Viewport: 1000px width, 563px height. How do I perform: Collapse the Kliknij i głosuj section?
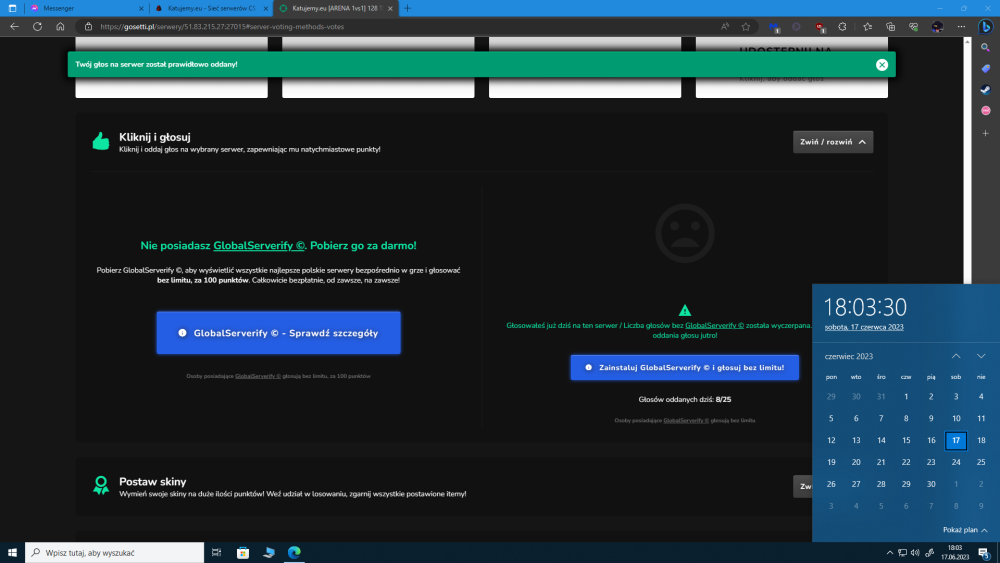(x=832, y=142)
